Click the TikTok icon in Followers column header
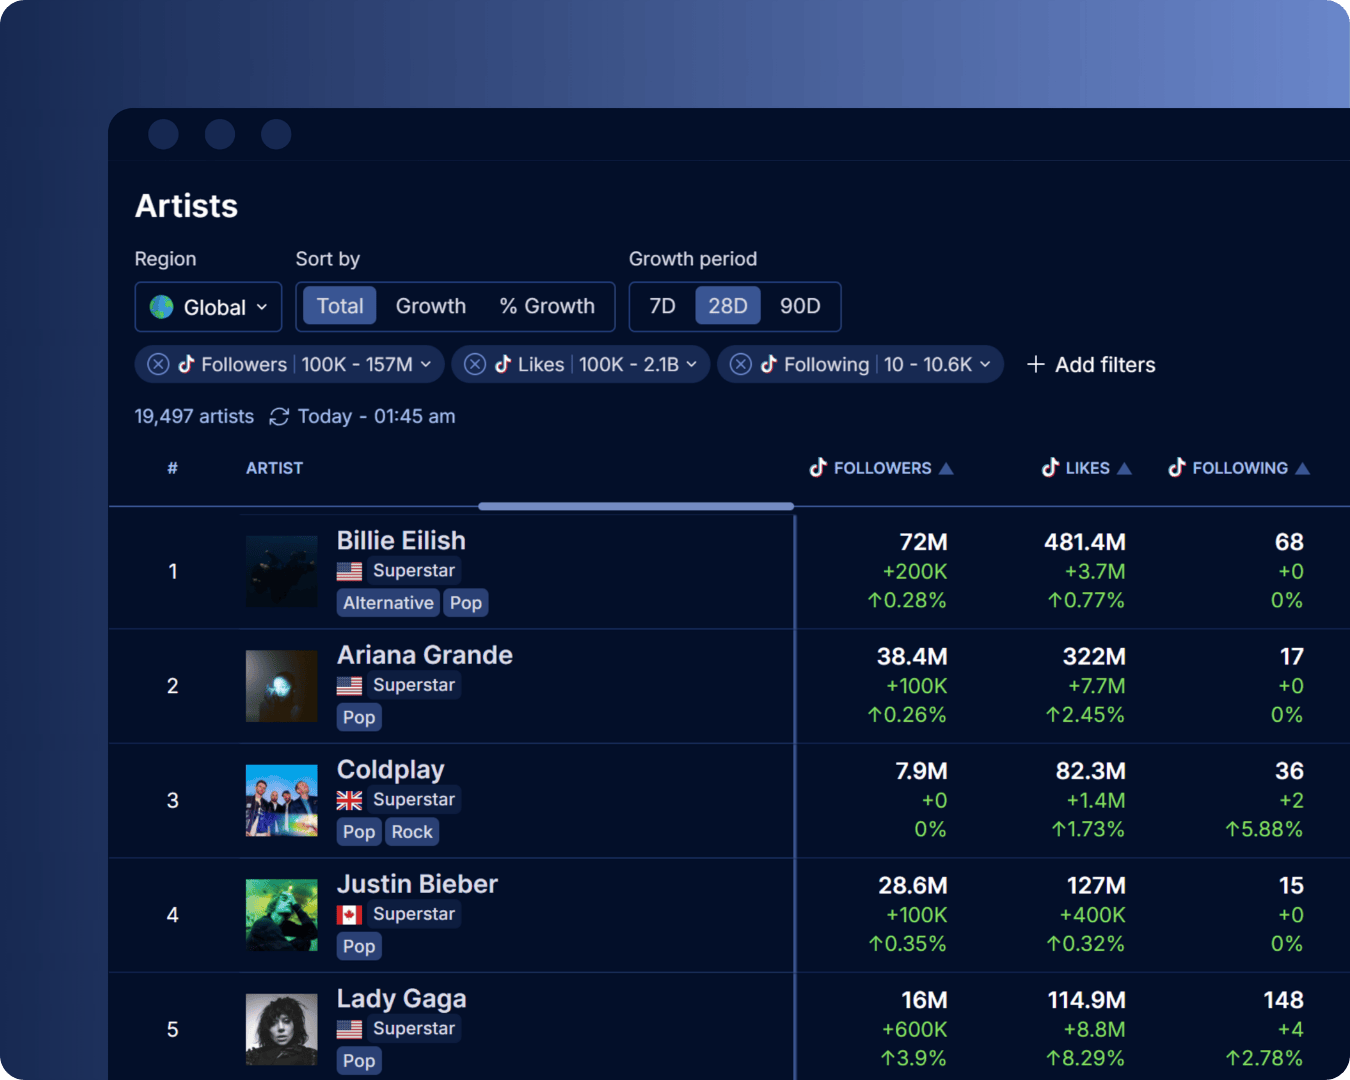 click(818, 468)
